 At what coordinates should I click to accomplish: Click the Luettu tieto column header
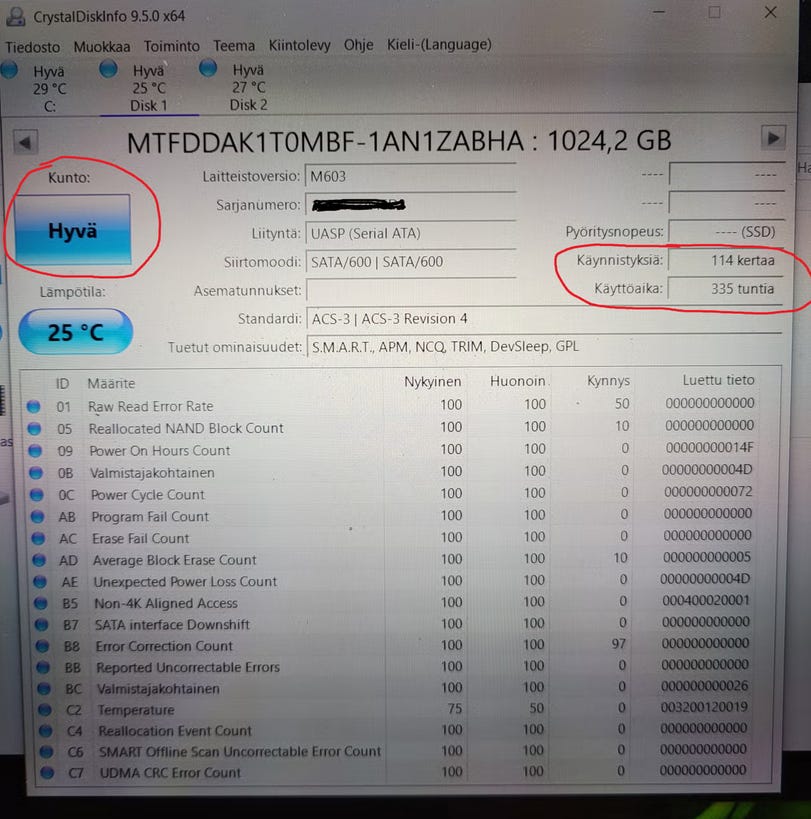pos(718,380)
